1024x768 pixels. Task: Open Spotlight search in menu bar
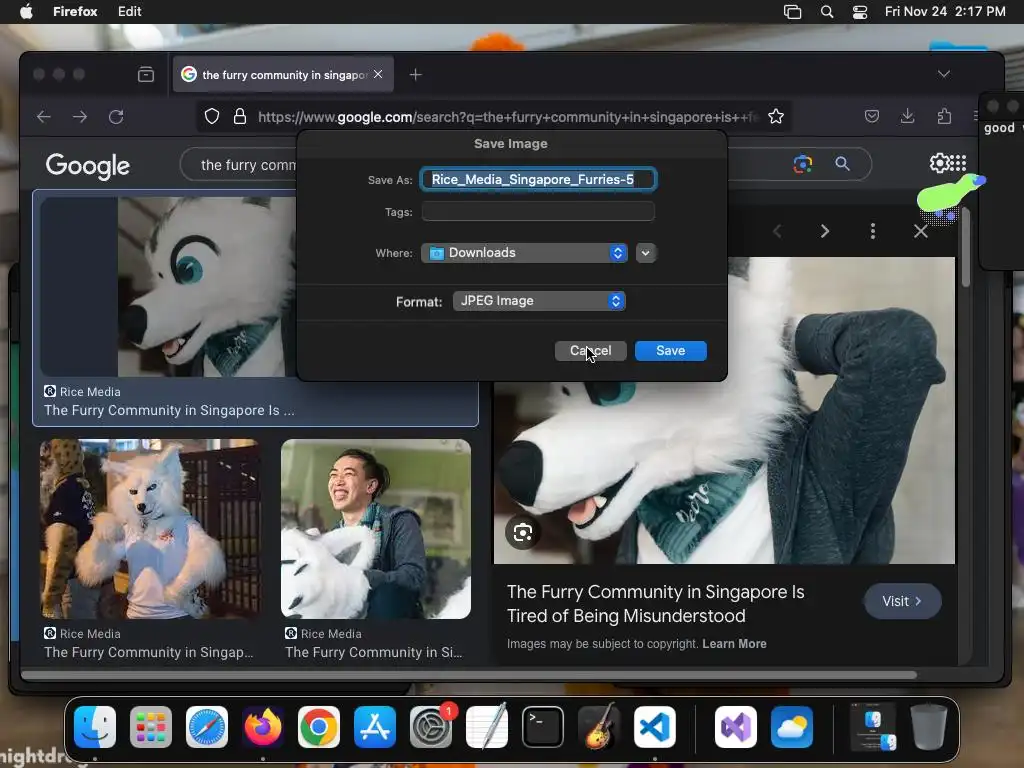pos(827,11)
